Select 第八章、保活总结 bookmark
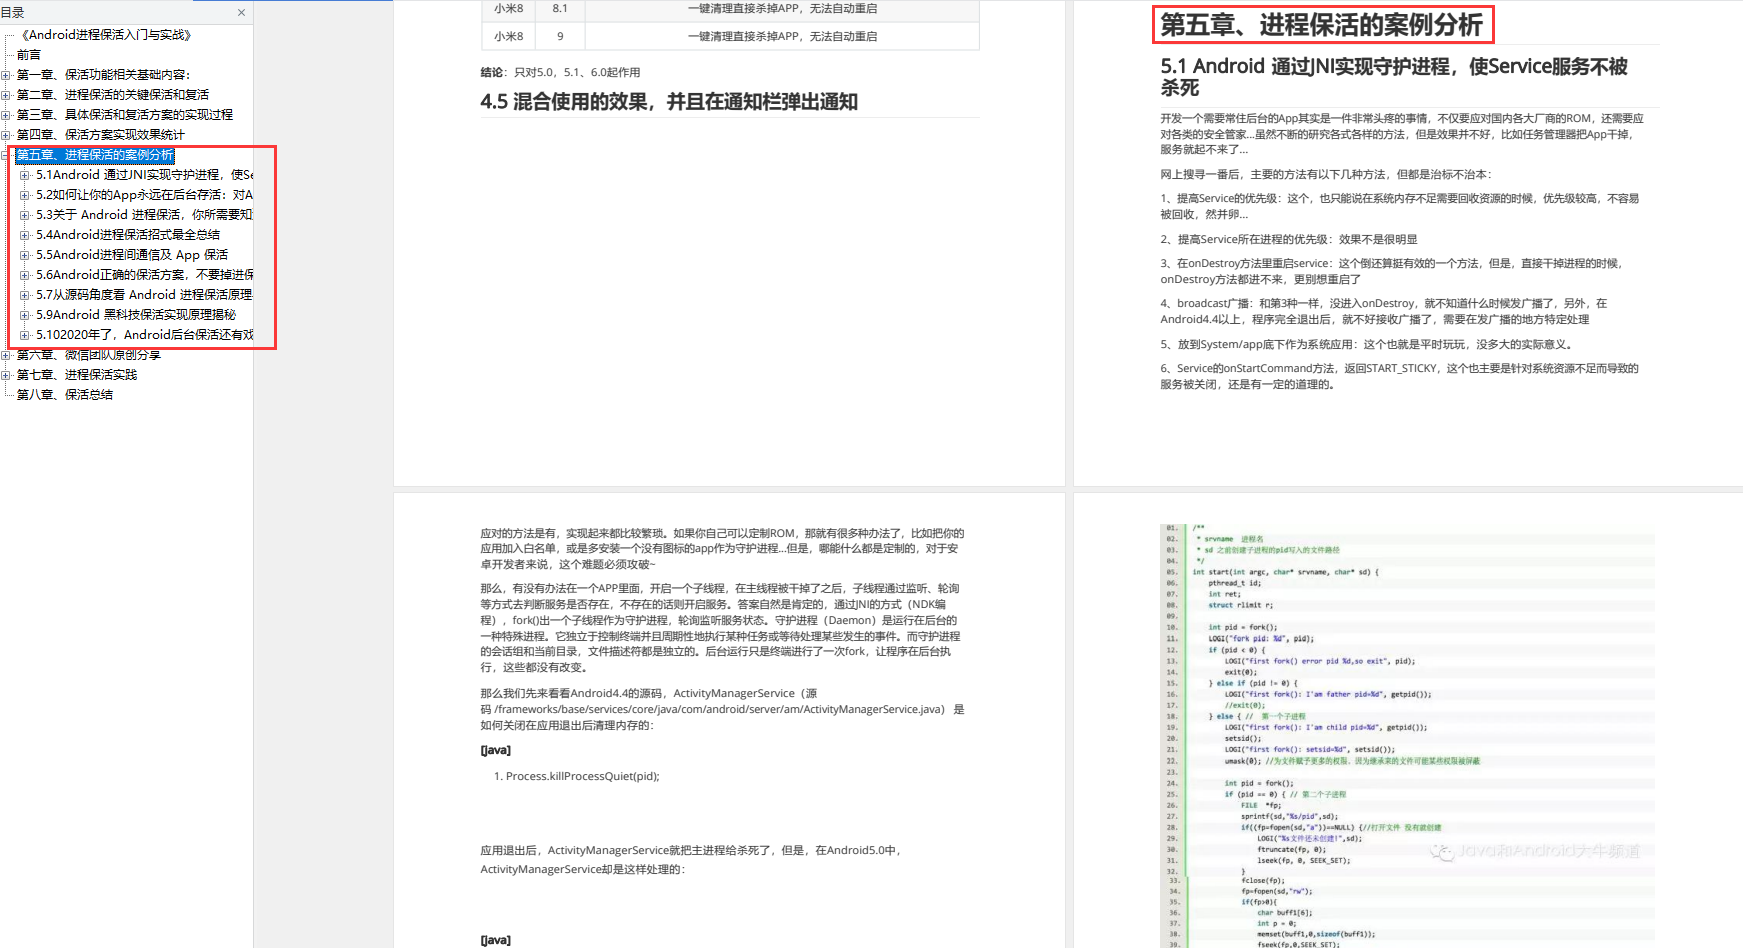The width and height of the screenshot is (1743, 948). pyautogui.click(x=65, y=395)
